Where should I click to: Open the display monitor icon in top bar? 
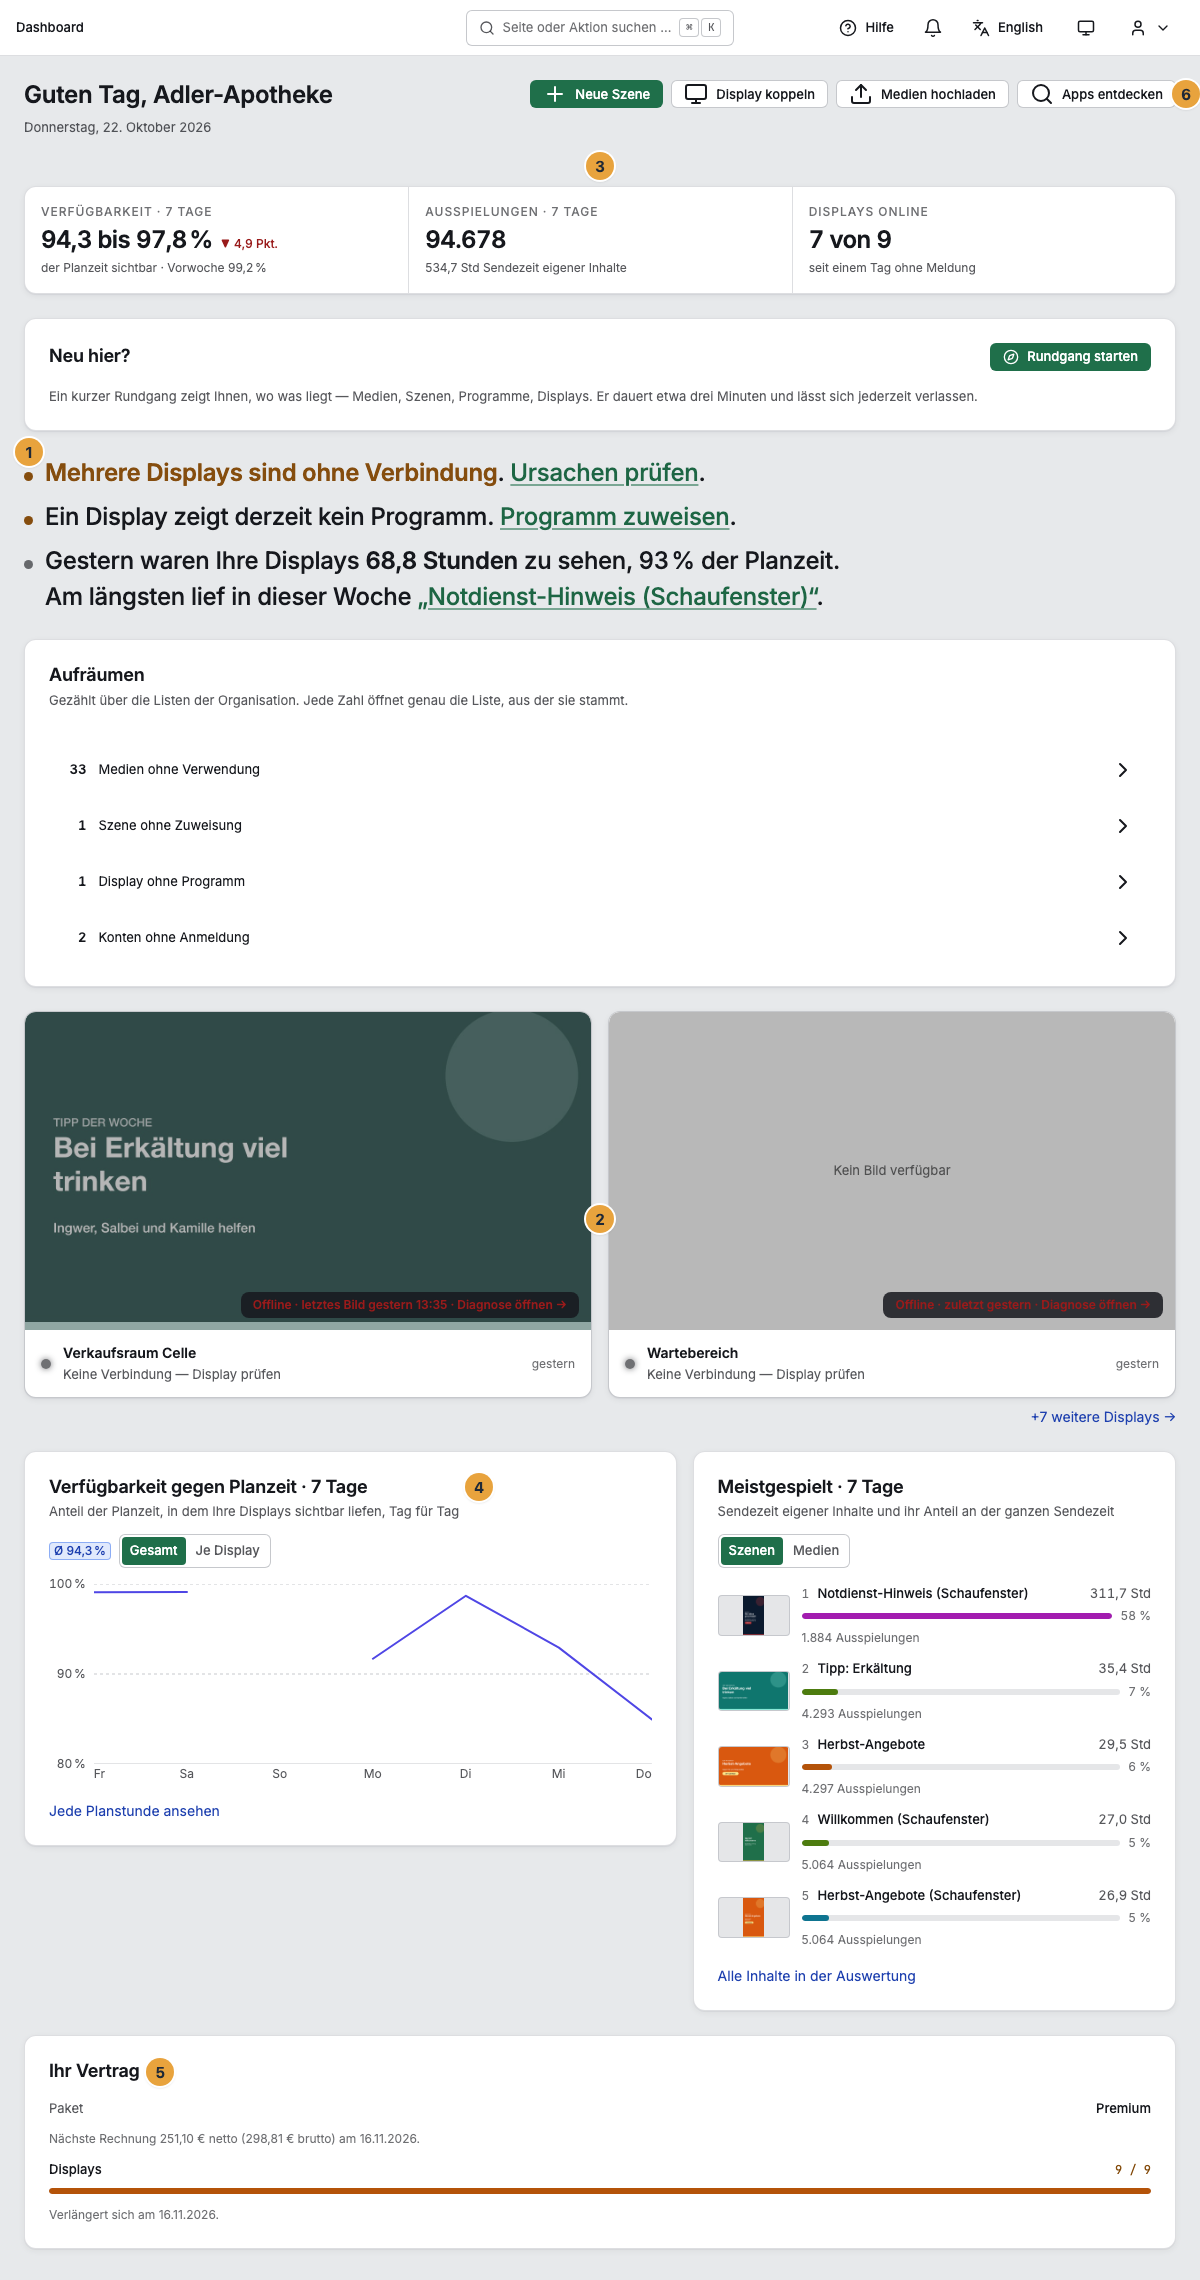coord(1086,28)
